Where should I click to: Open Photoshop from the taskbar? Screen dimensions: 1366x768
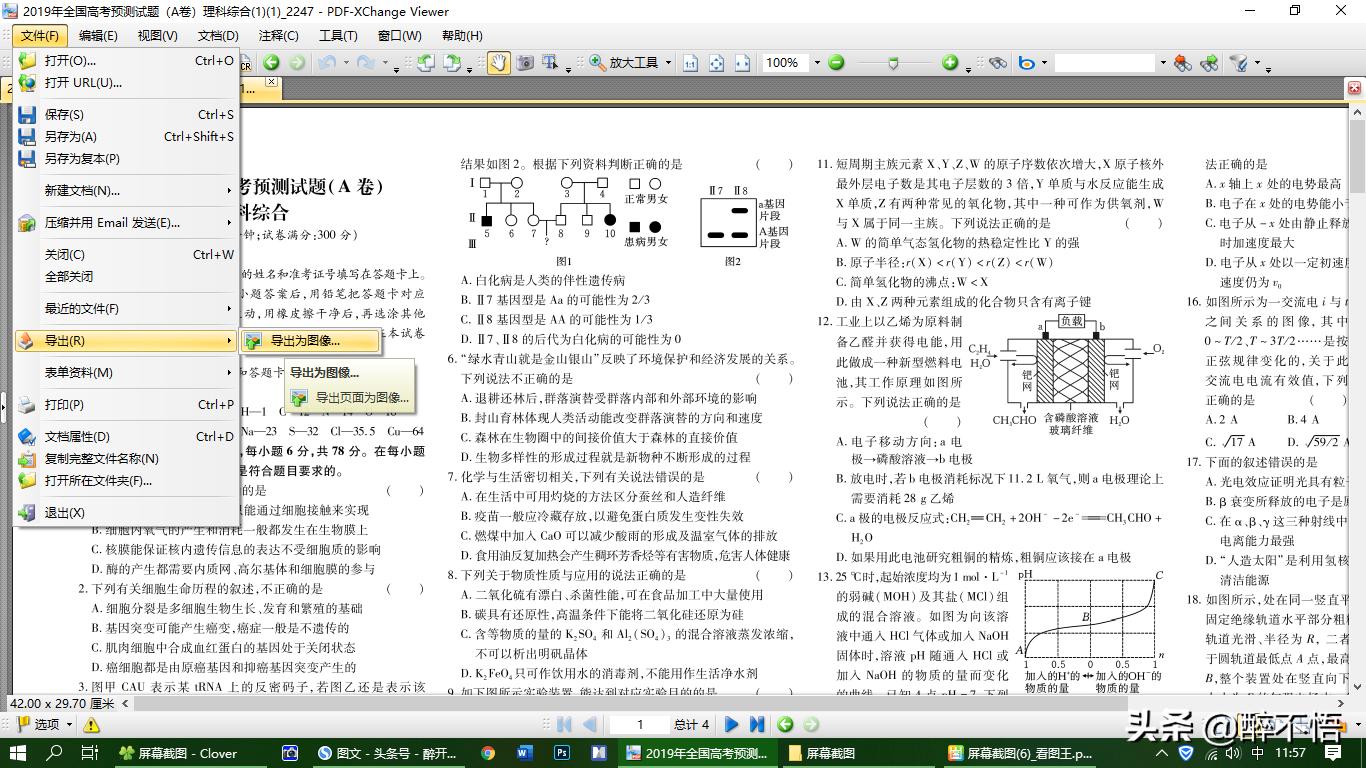[x=562, y=753]
